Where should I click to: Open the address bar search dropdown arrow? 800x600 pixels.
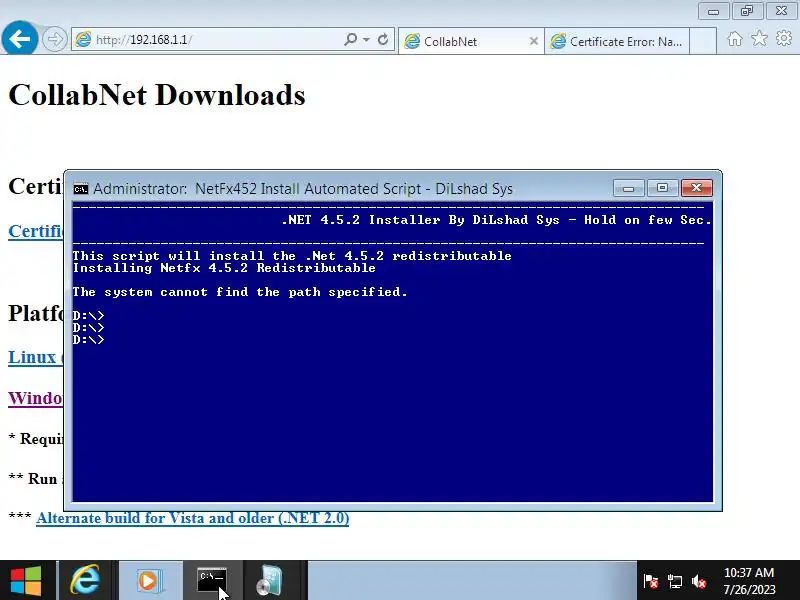(x=366, y=39)
